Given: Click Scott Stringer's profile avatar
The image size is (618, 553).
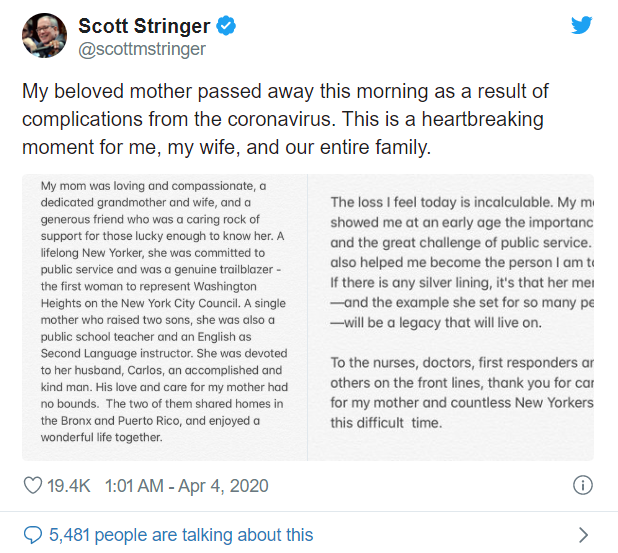Looking at the screenshot, I should (44, 36).
